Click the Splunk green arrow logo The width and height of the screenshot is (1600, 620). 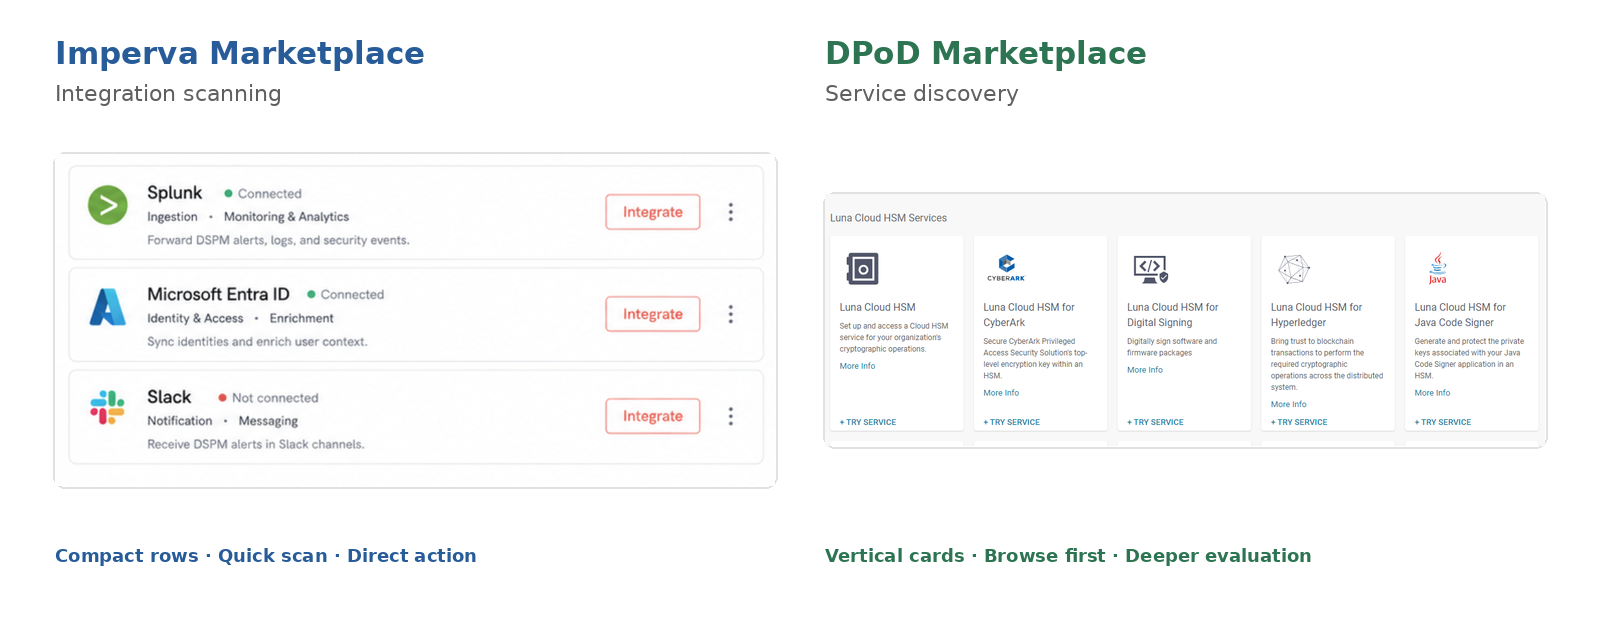click(x=108, y=205)
